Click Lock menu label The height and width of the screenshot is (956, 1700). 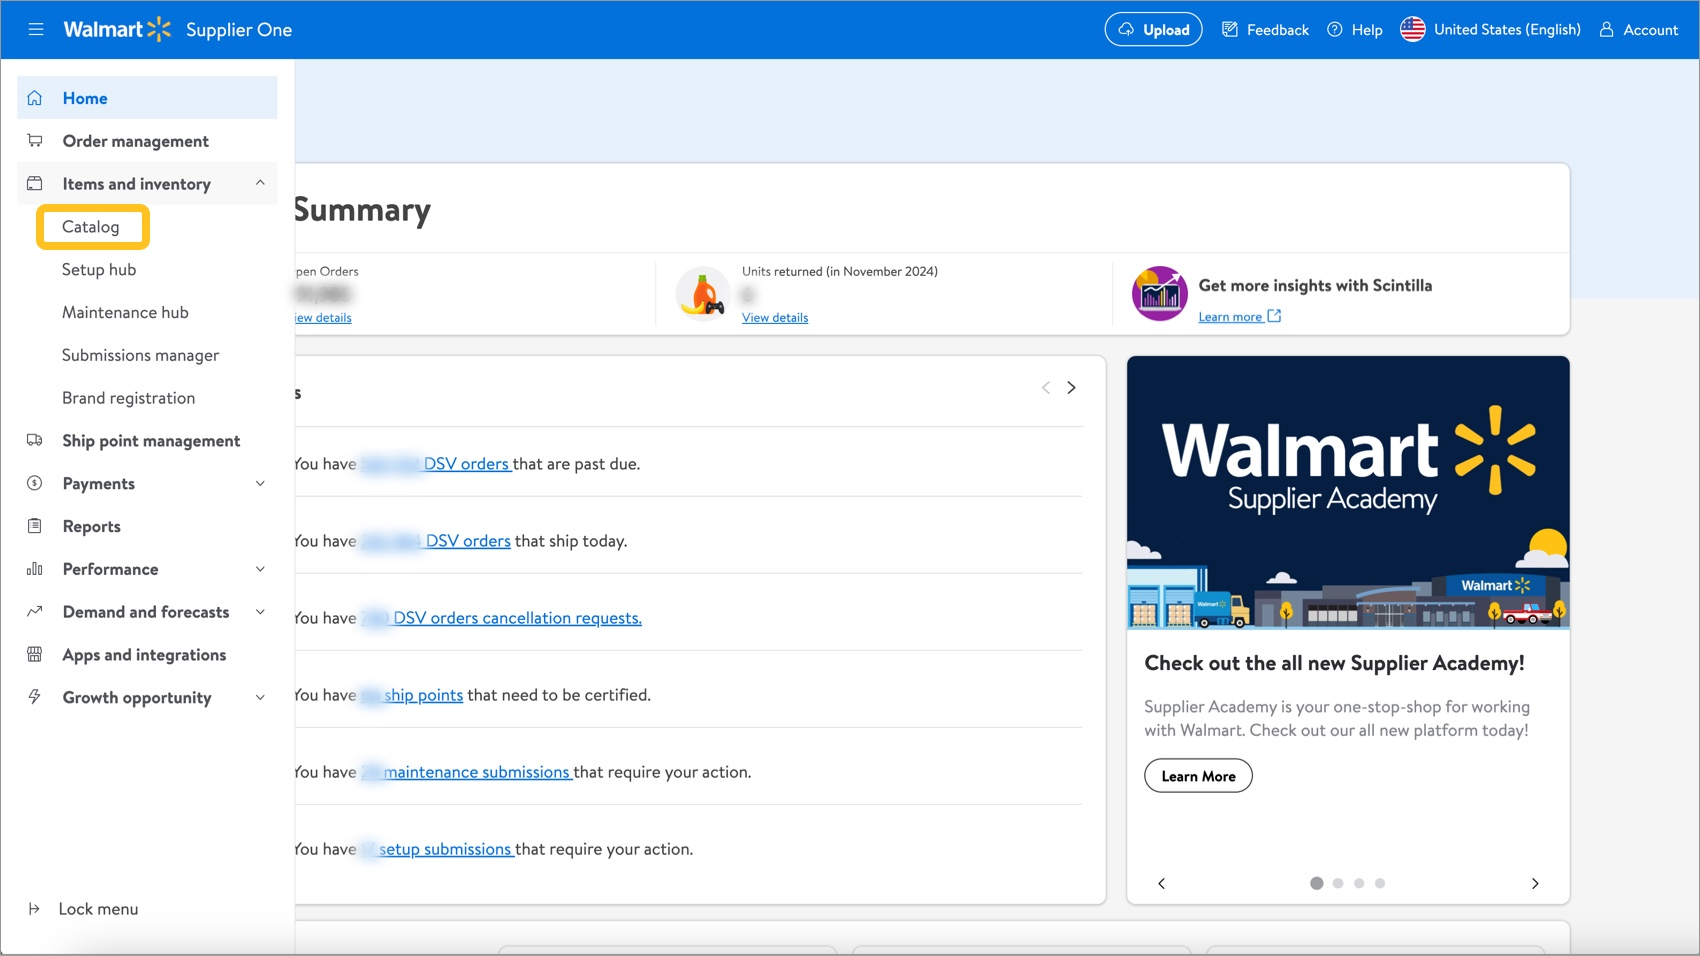coord(98,909)
